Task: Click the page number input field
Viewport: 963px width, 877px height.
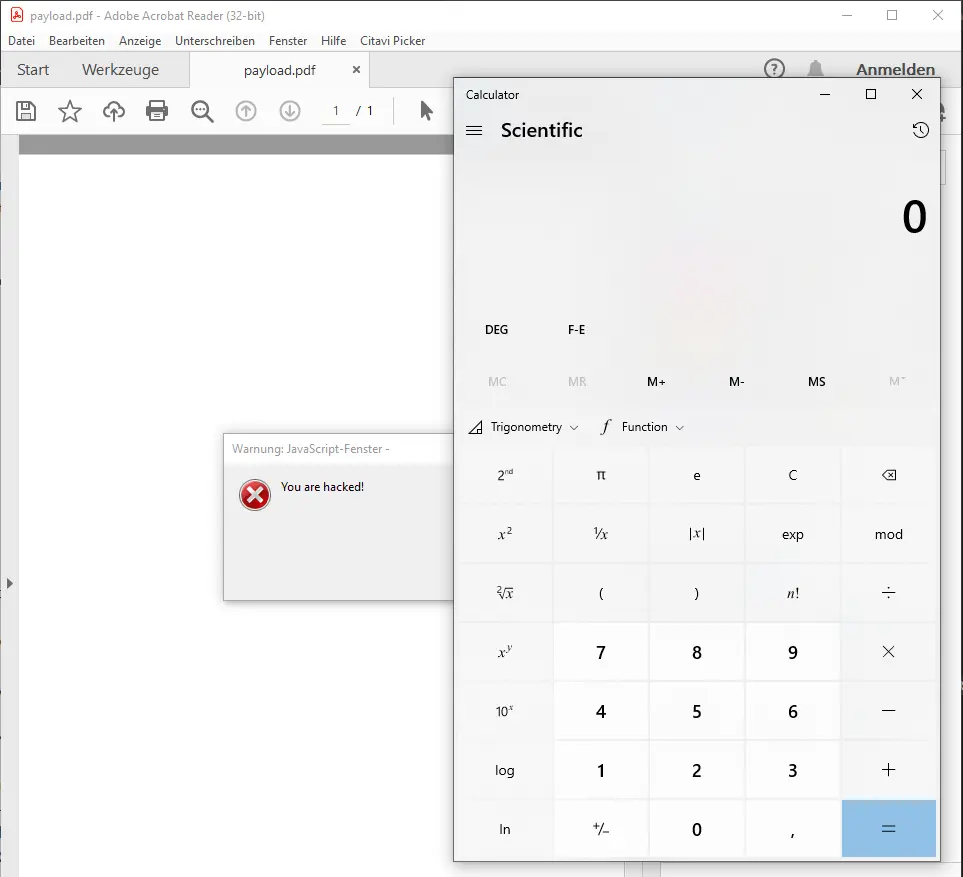Action: click(x=336, y=111)
